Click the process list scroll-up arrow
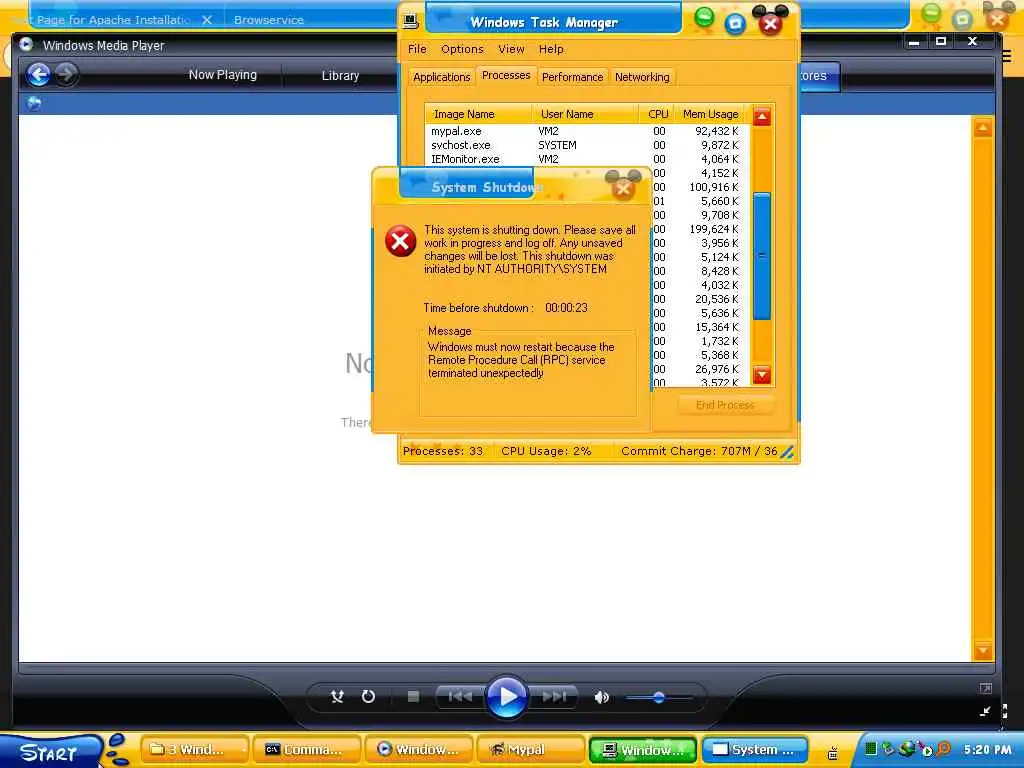This screenshot has width=1024, height=768. [x=761, y=117]
